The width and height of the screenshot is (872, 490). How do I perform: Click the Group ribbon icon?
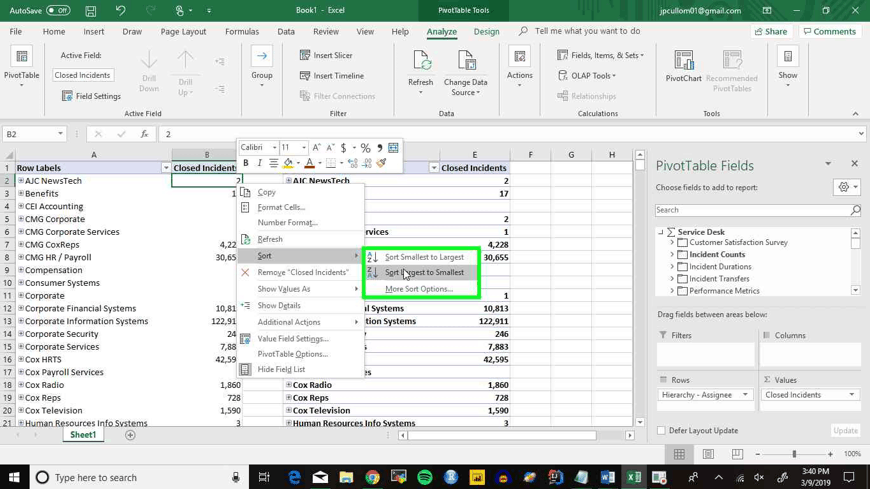[x=261, y=68]
